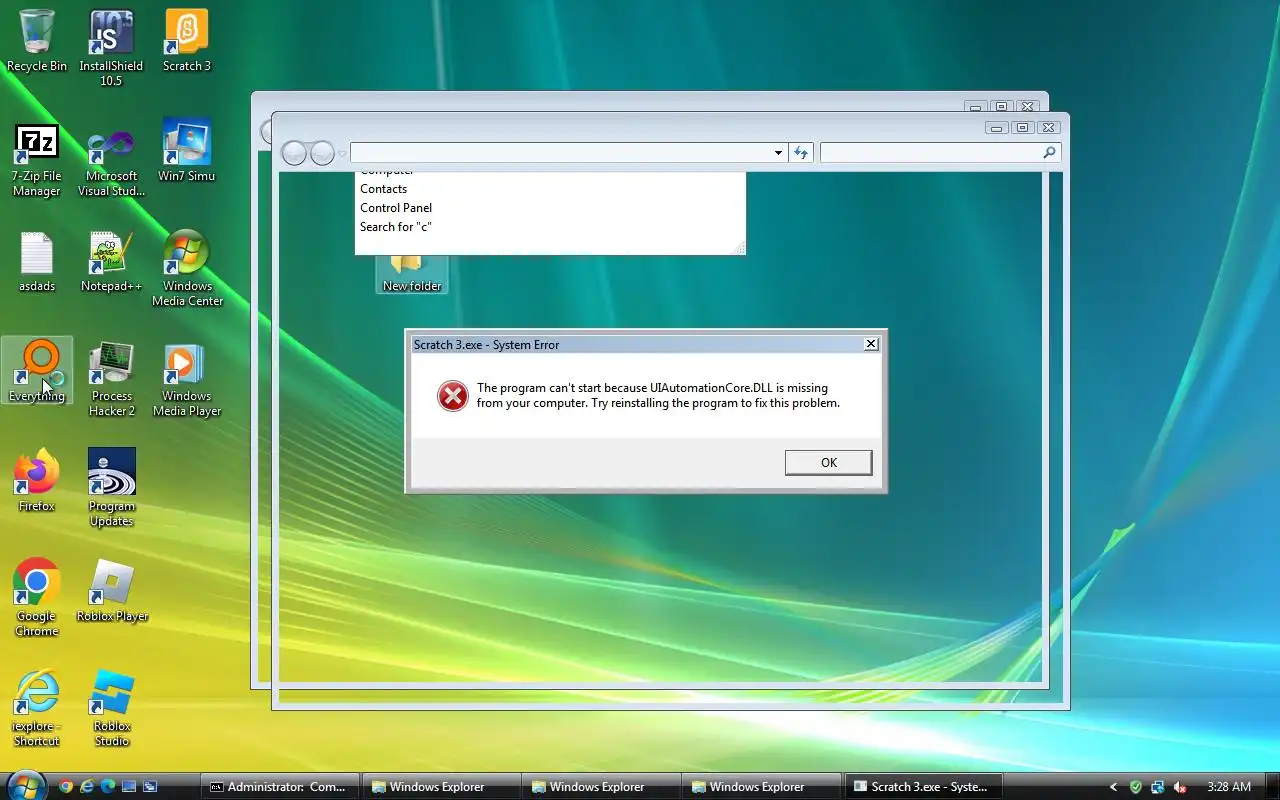This screenshot has height=800, width=1280.
Task: Open recent pages dropdown beside navigation buttons
Action: [x=342, y=154]
